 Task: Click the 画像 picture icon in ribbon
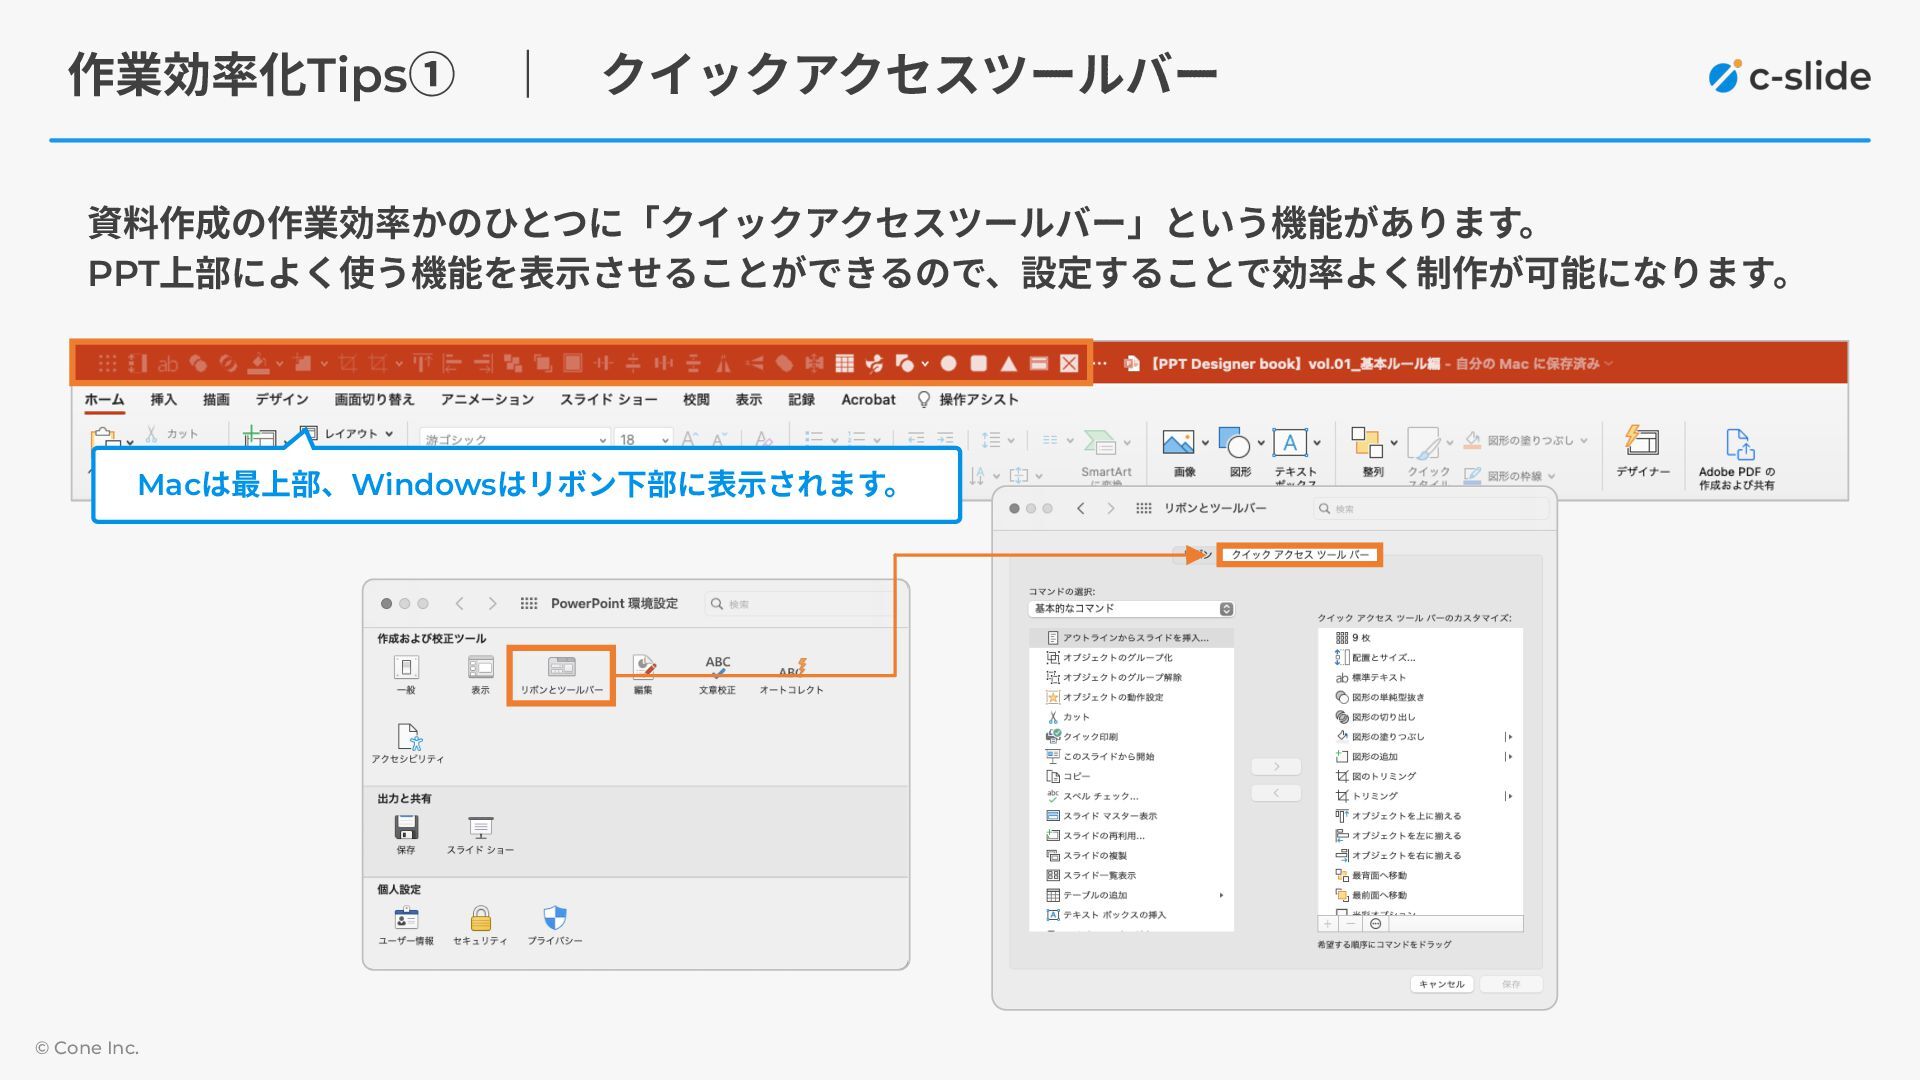[x=1178, y=442]
